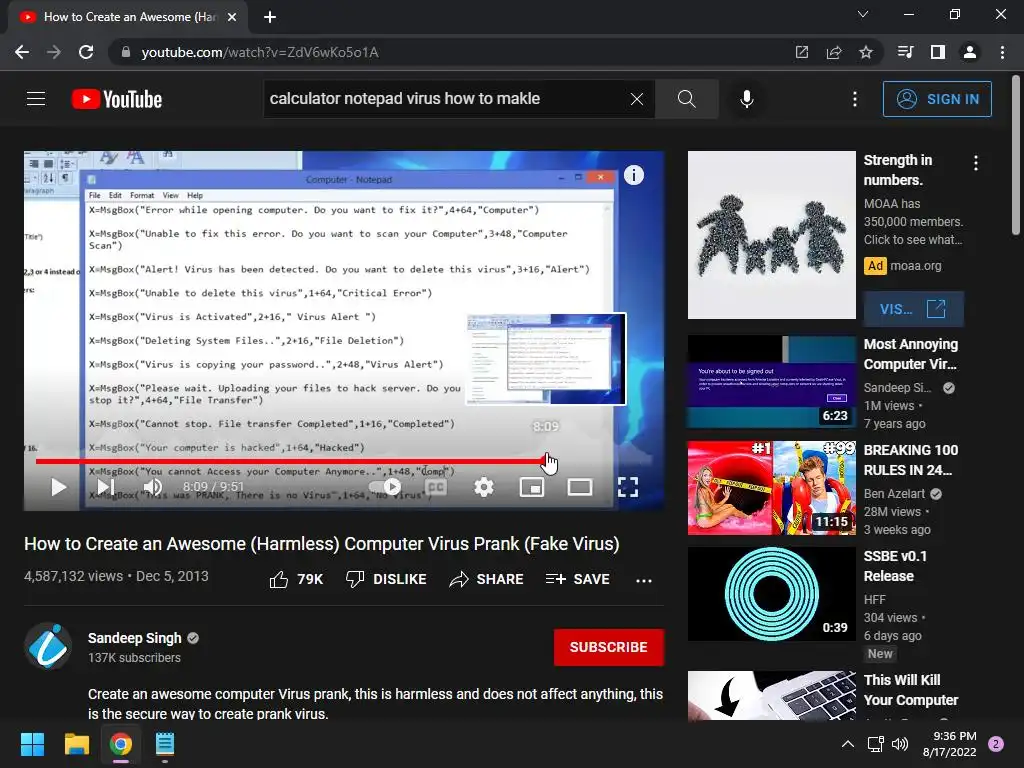Open media controls in Chrome toolbar
This screenshot has width=1024, height=768.
[905, 52]
